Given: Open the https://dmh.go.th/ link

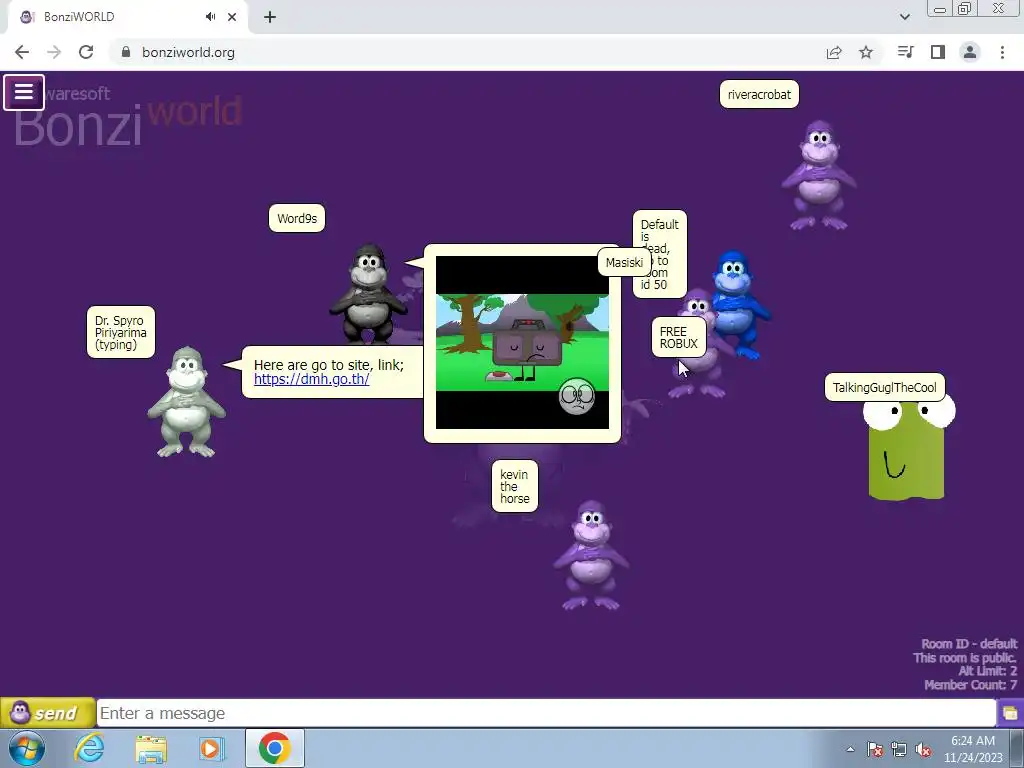Looking at the screenshot, I should 312,379.
